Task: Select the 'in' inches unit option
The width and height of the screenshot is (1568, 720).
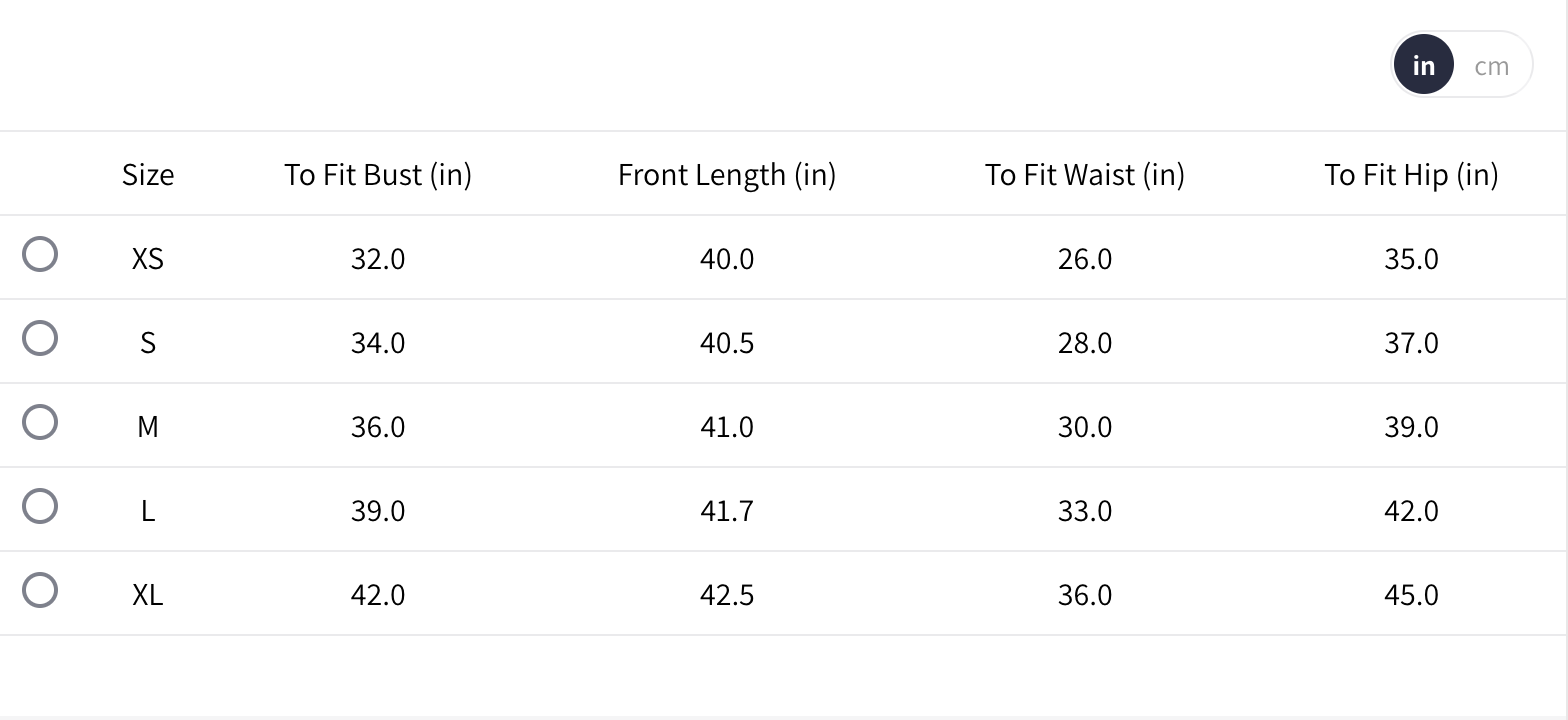Action: tap(1423, 66)
